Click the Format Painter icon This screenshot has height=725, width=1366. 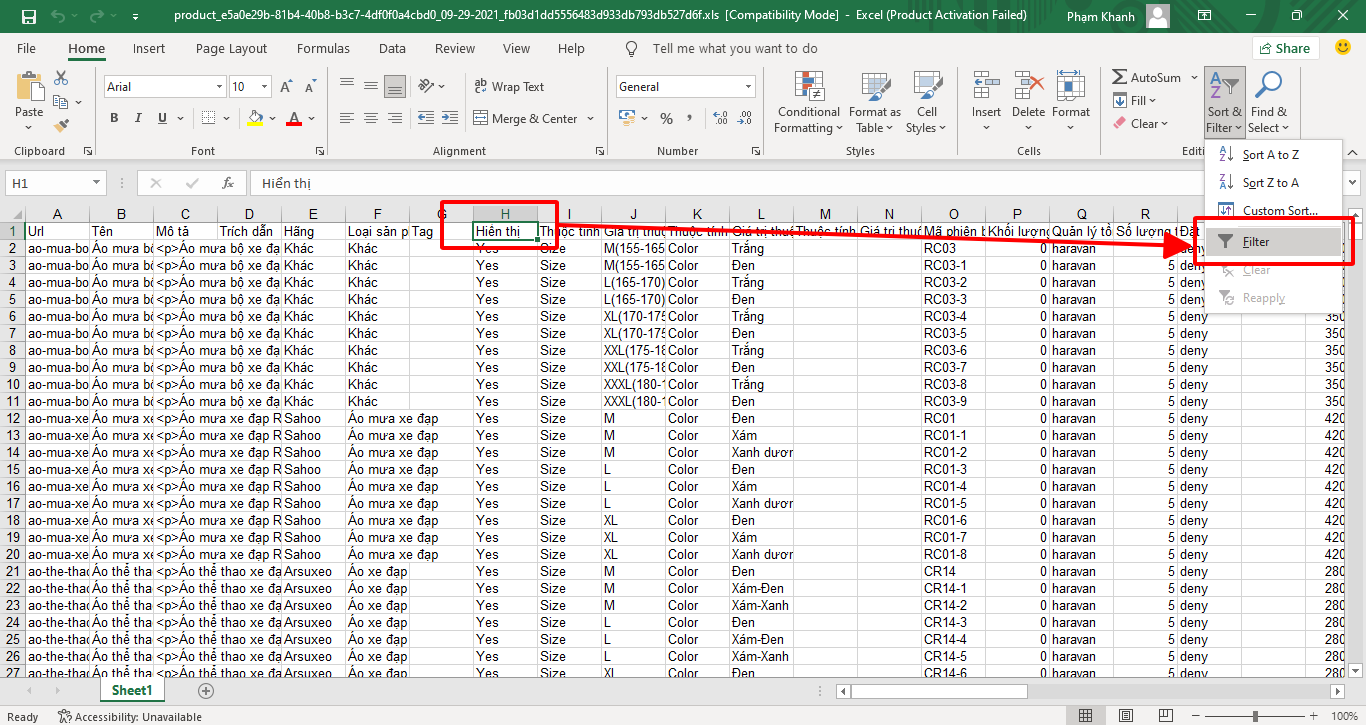61,126
